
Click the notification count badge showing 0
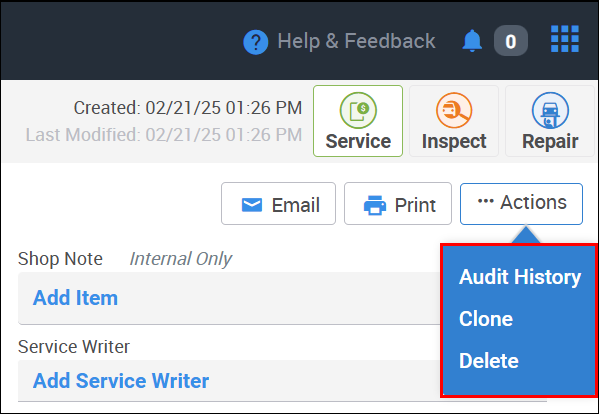511,41
